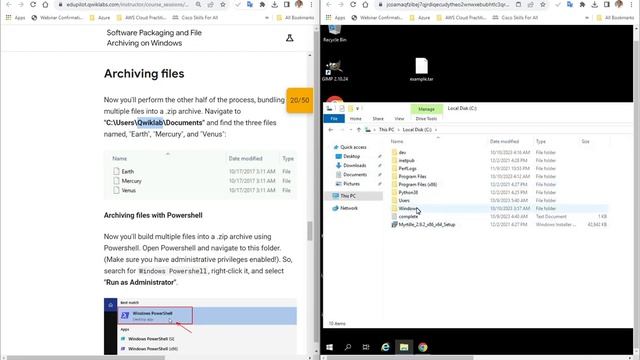Open AWS Cloud Practitioner bookmark in left browser
The width and height of the screenshot is (640, 360).
[141, 18]
